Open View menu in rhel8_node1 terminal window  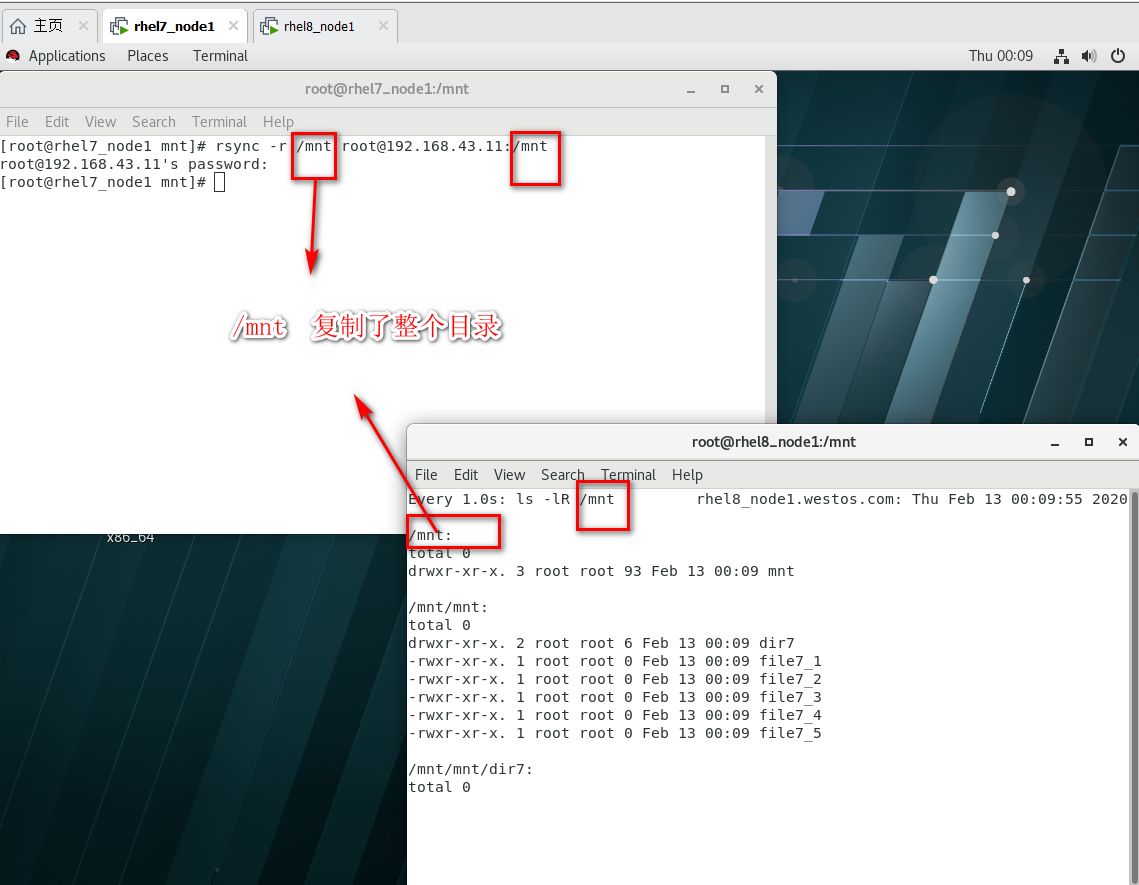pyautogui.click(x=509, y=474)
